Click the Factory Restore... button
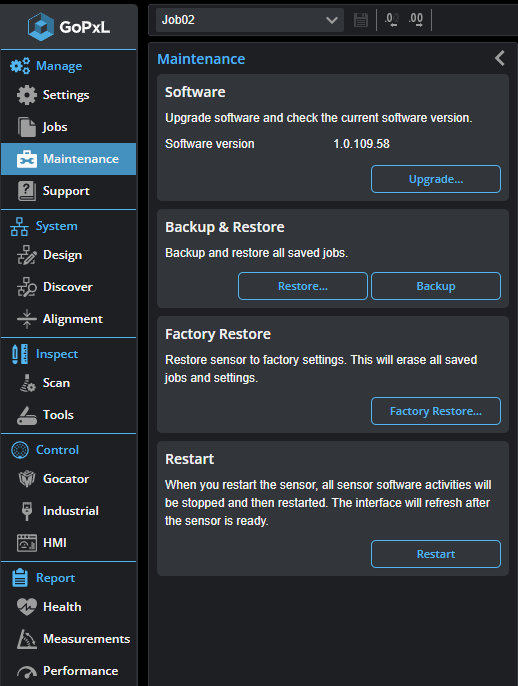The width and height of the screenshot is (518, 686). [436, 411]
